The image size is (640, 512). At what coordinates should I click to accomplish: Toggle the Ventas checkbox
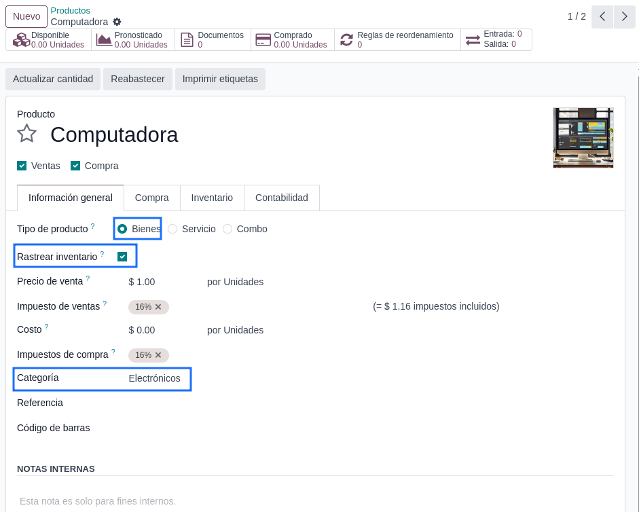pyautogui.click(x=22, y=166)
